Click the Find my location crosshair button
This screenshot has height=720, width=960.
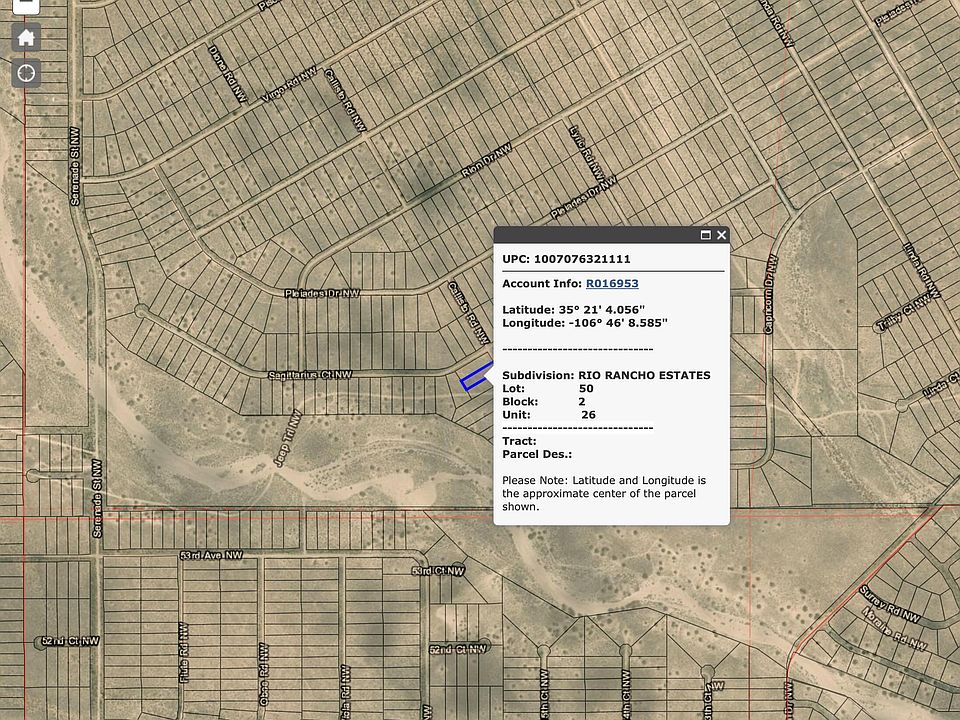(27, 73)
